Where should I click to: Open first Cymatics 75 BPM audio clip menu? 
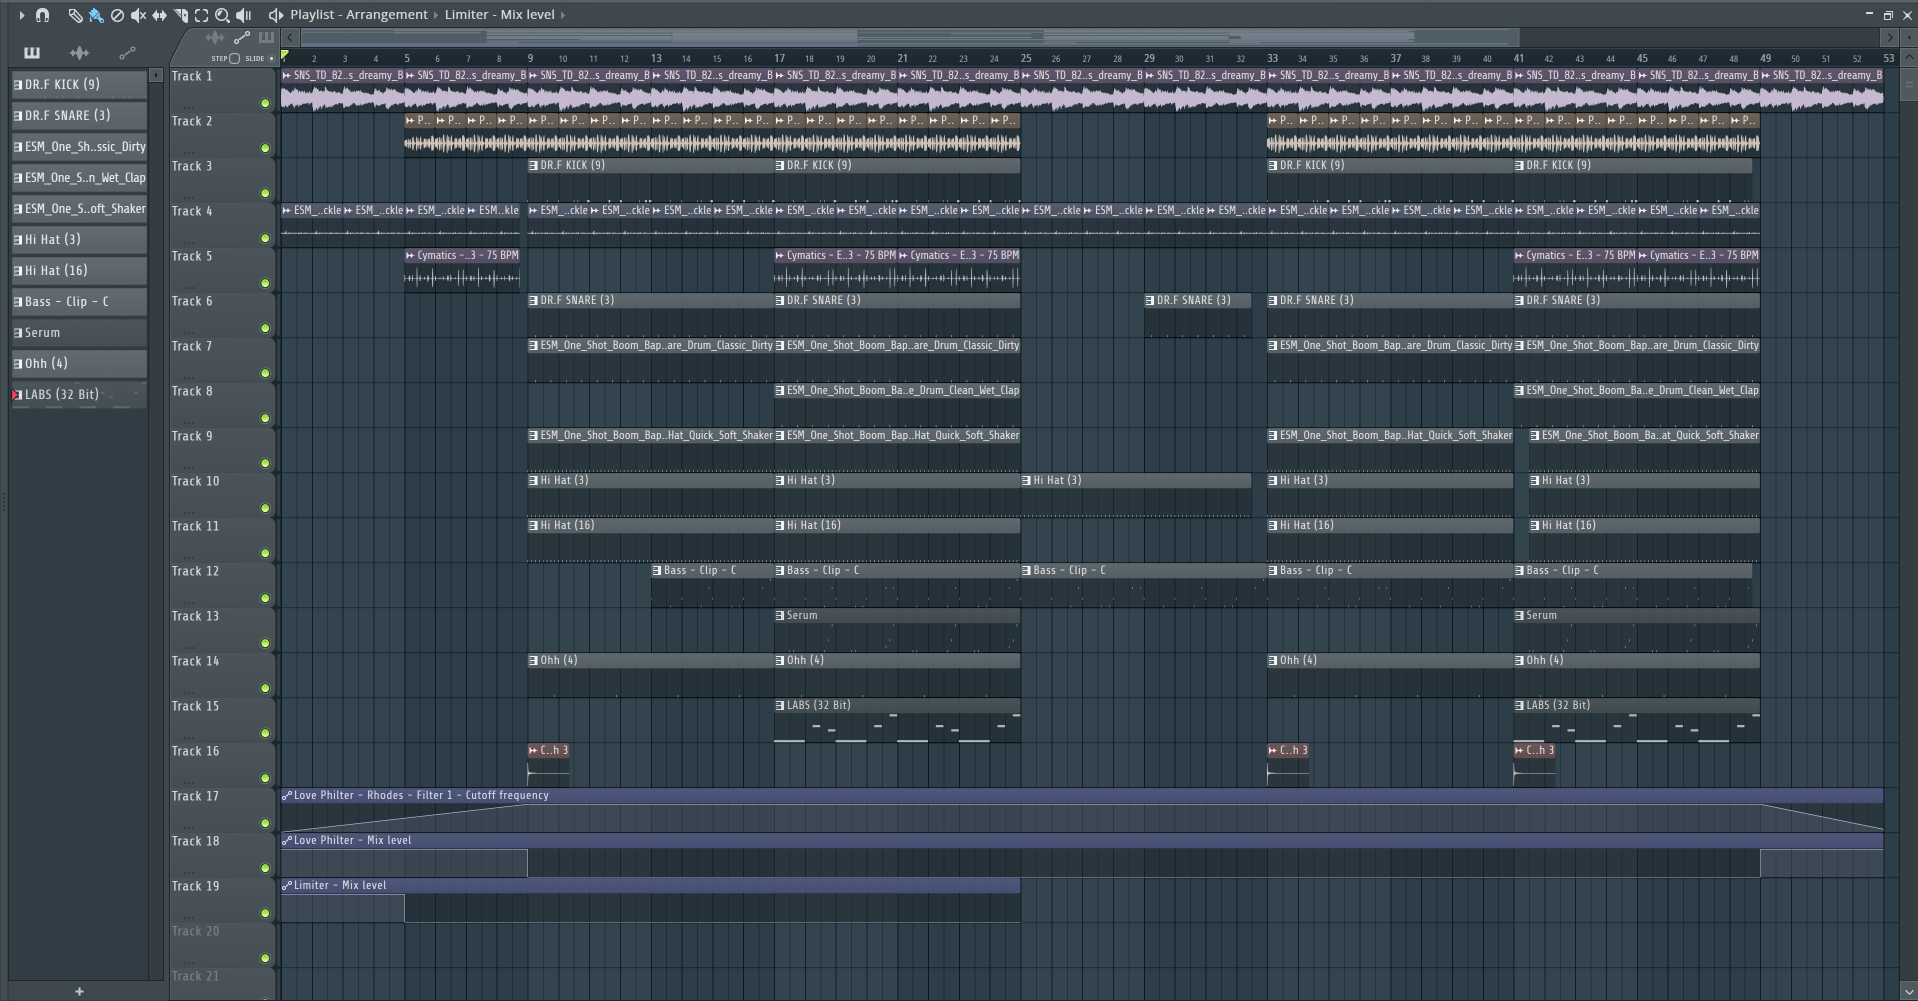pyautogui.click(x=410, y=256)
